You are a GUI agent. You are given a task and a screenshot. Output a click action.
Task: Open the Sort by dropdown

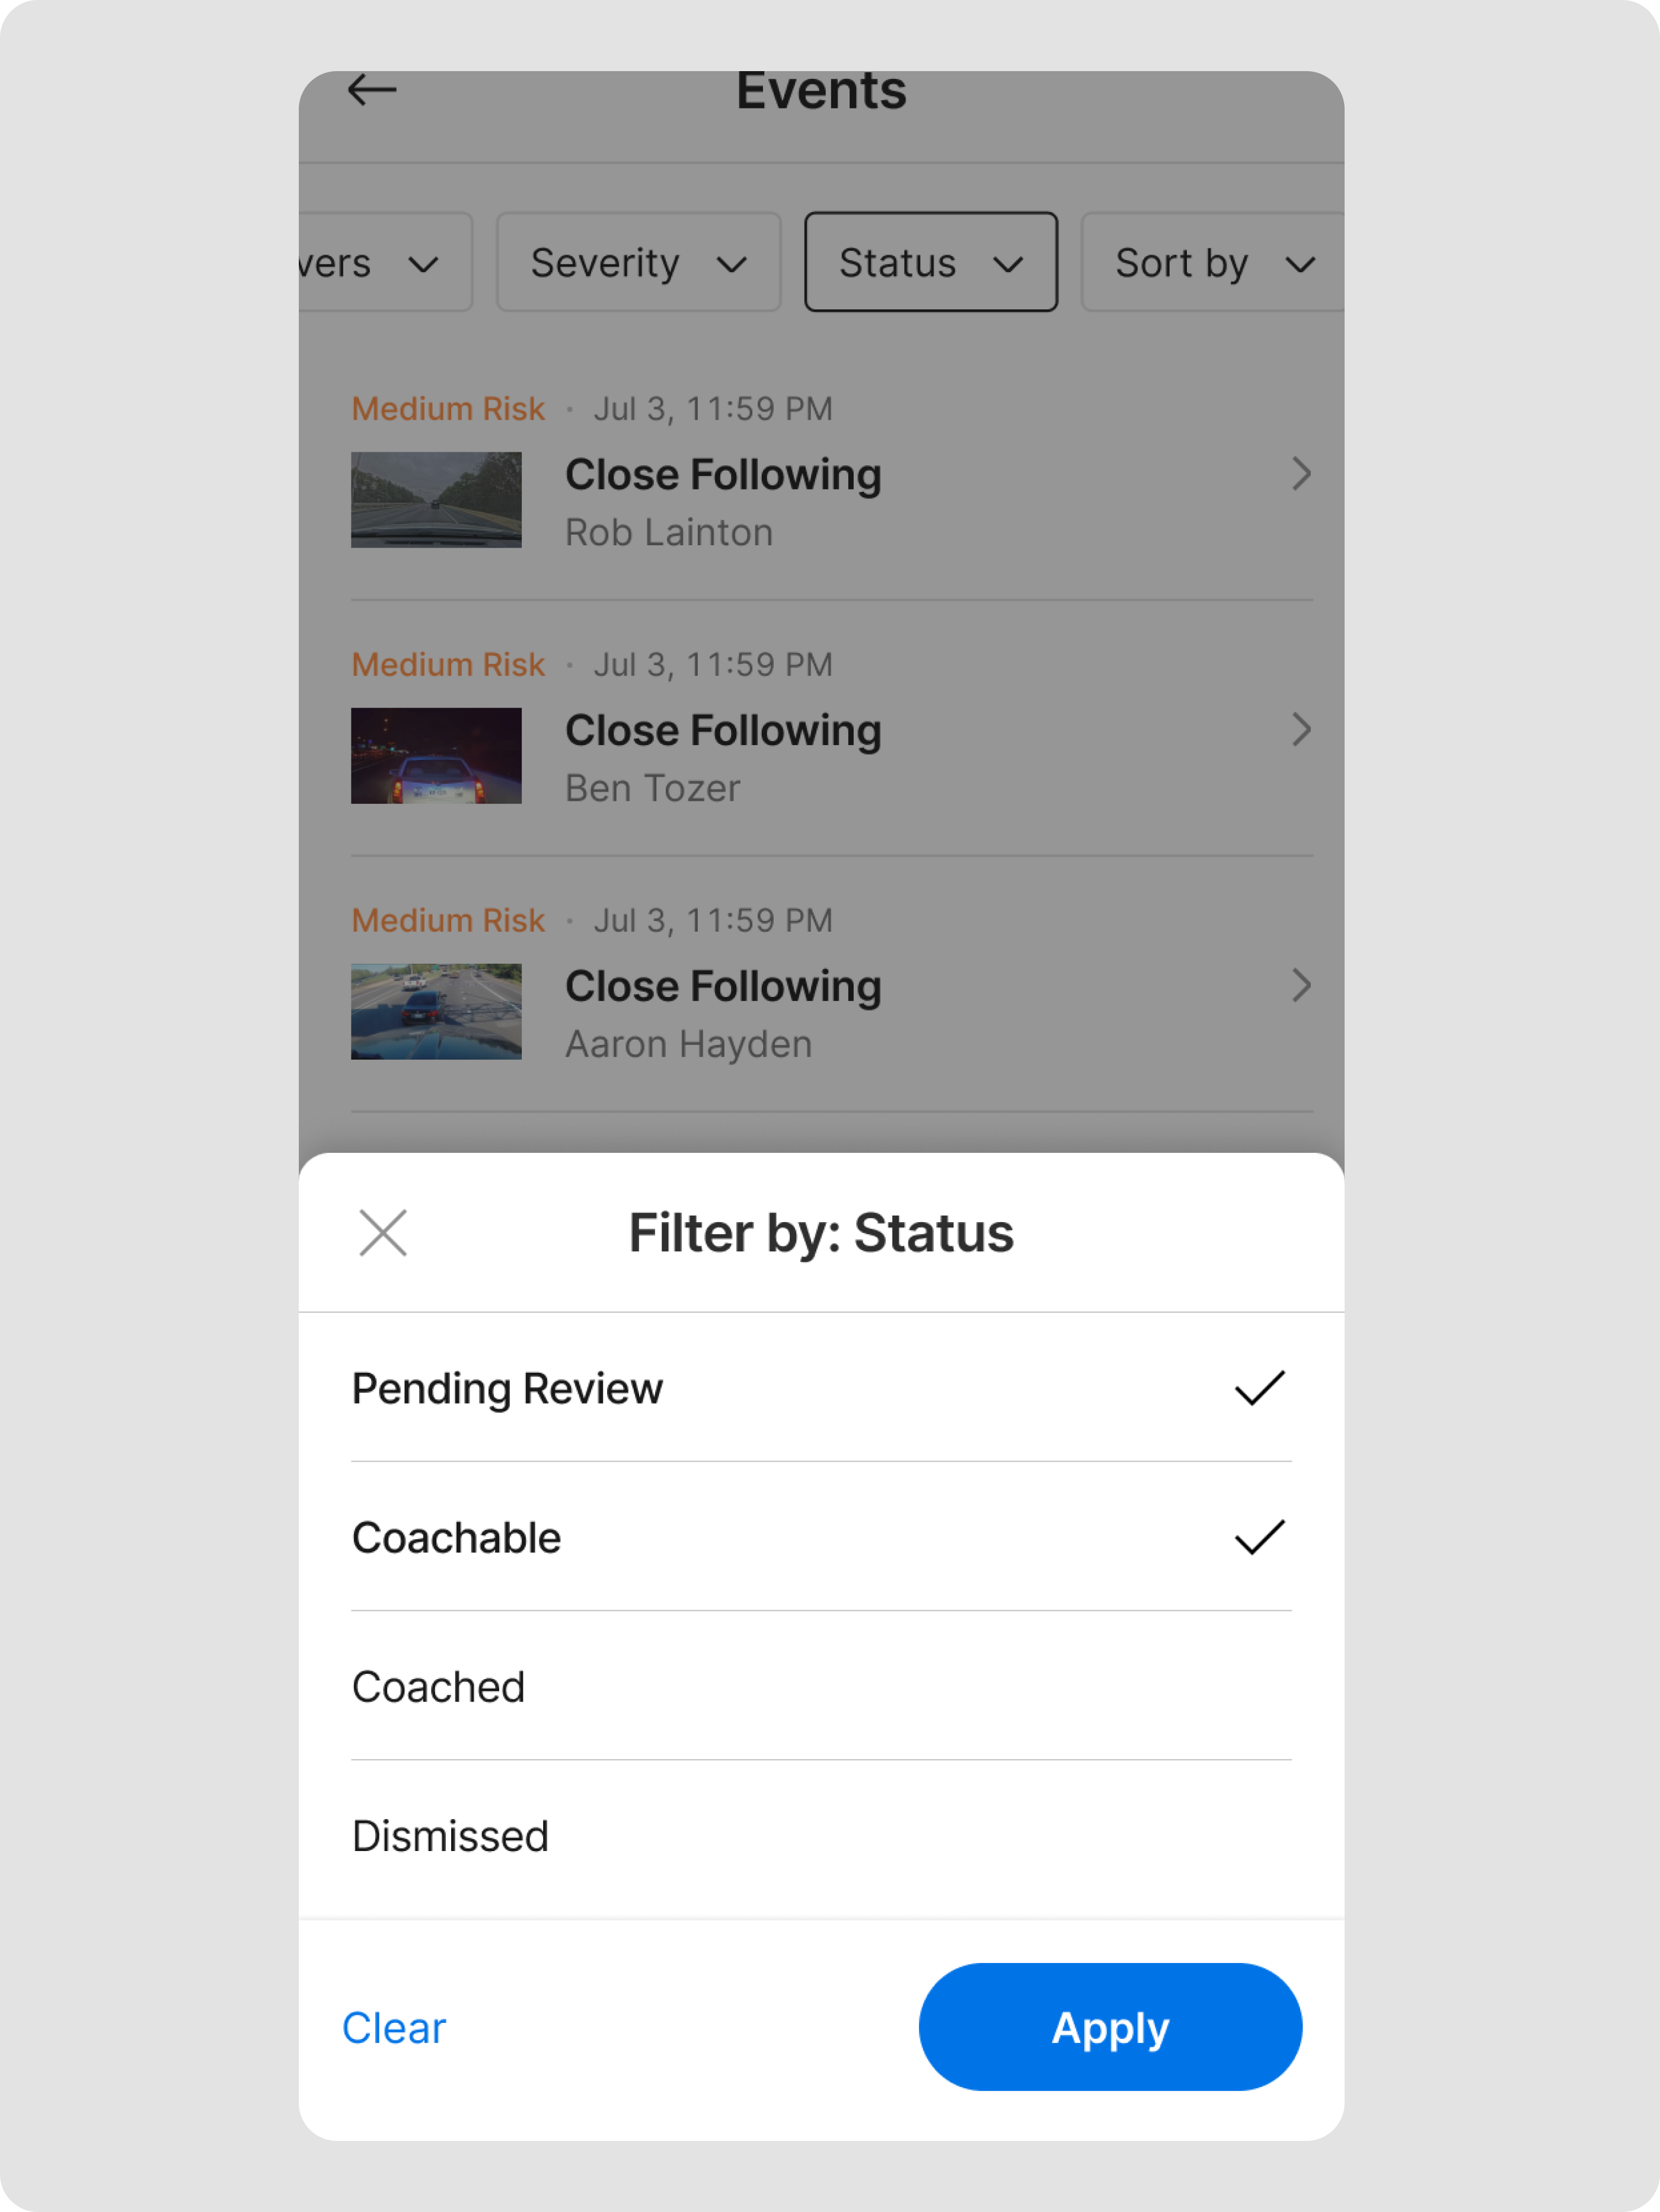point(1212,263)
